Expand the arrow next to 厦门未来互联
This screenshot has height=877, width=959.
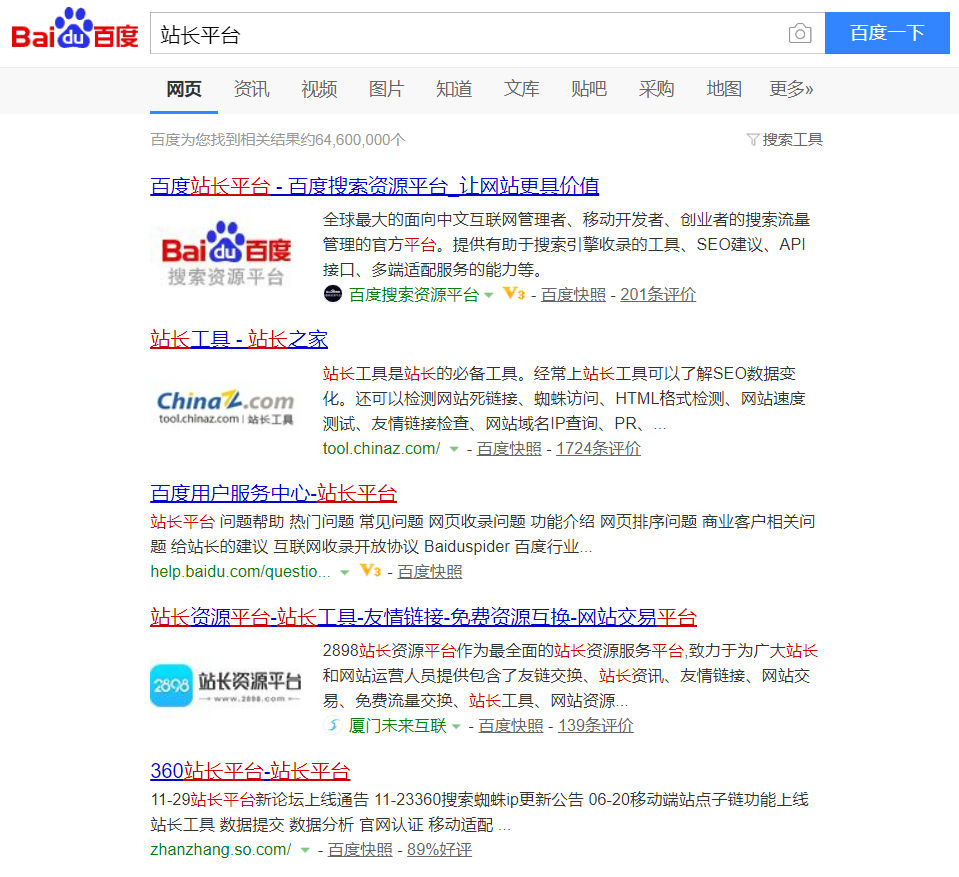point(456,727)
